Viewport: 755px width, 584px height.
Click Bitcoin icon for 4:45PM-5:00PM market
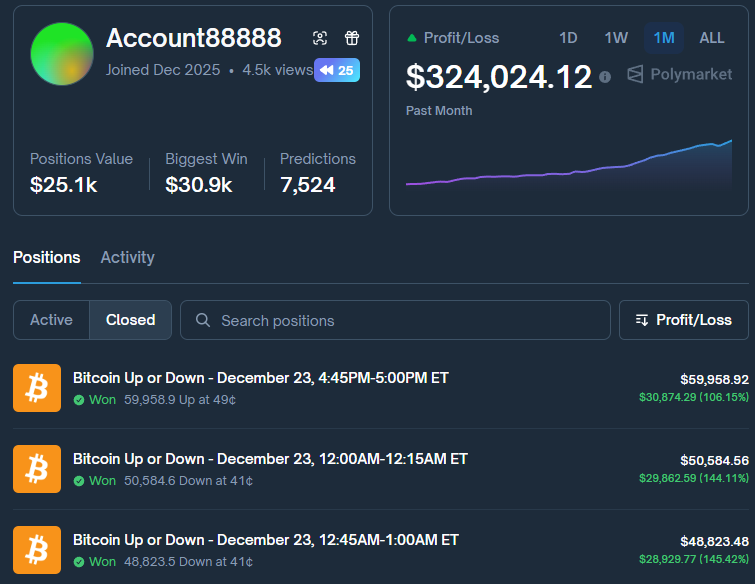click(x=37, y=388)
